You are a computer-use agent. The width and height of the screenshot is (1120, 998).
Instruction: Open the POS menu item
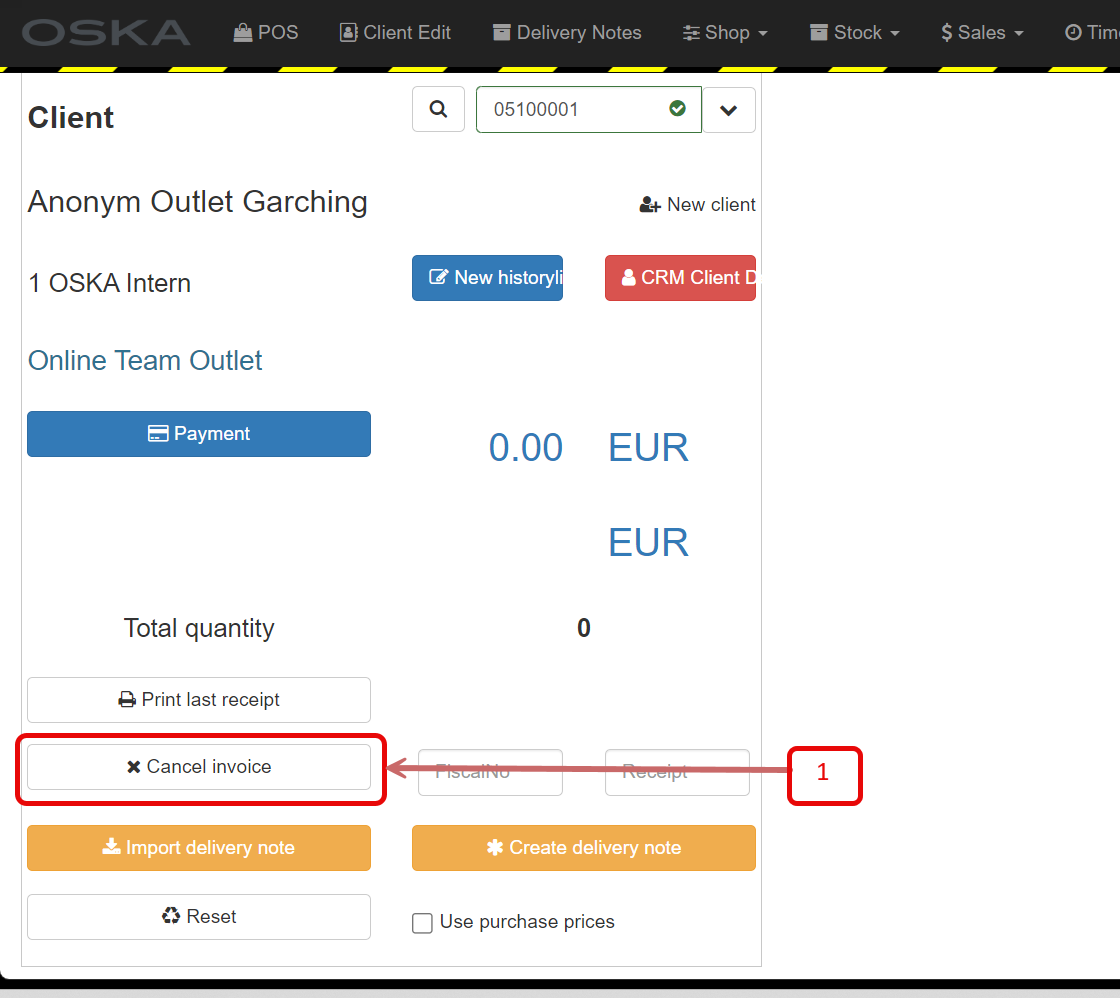point(266,33)
